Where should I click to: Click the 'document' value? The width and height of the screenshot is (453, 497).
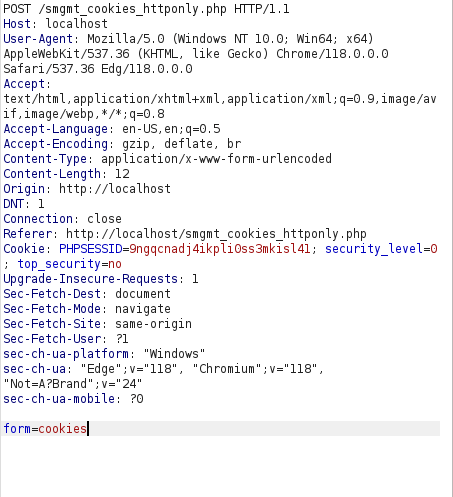click(x=143, y=294)
